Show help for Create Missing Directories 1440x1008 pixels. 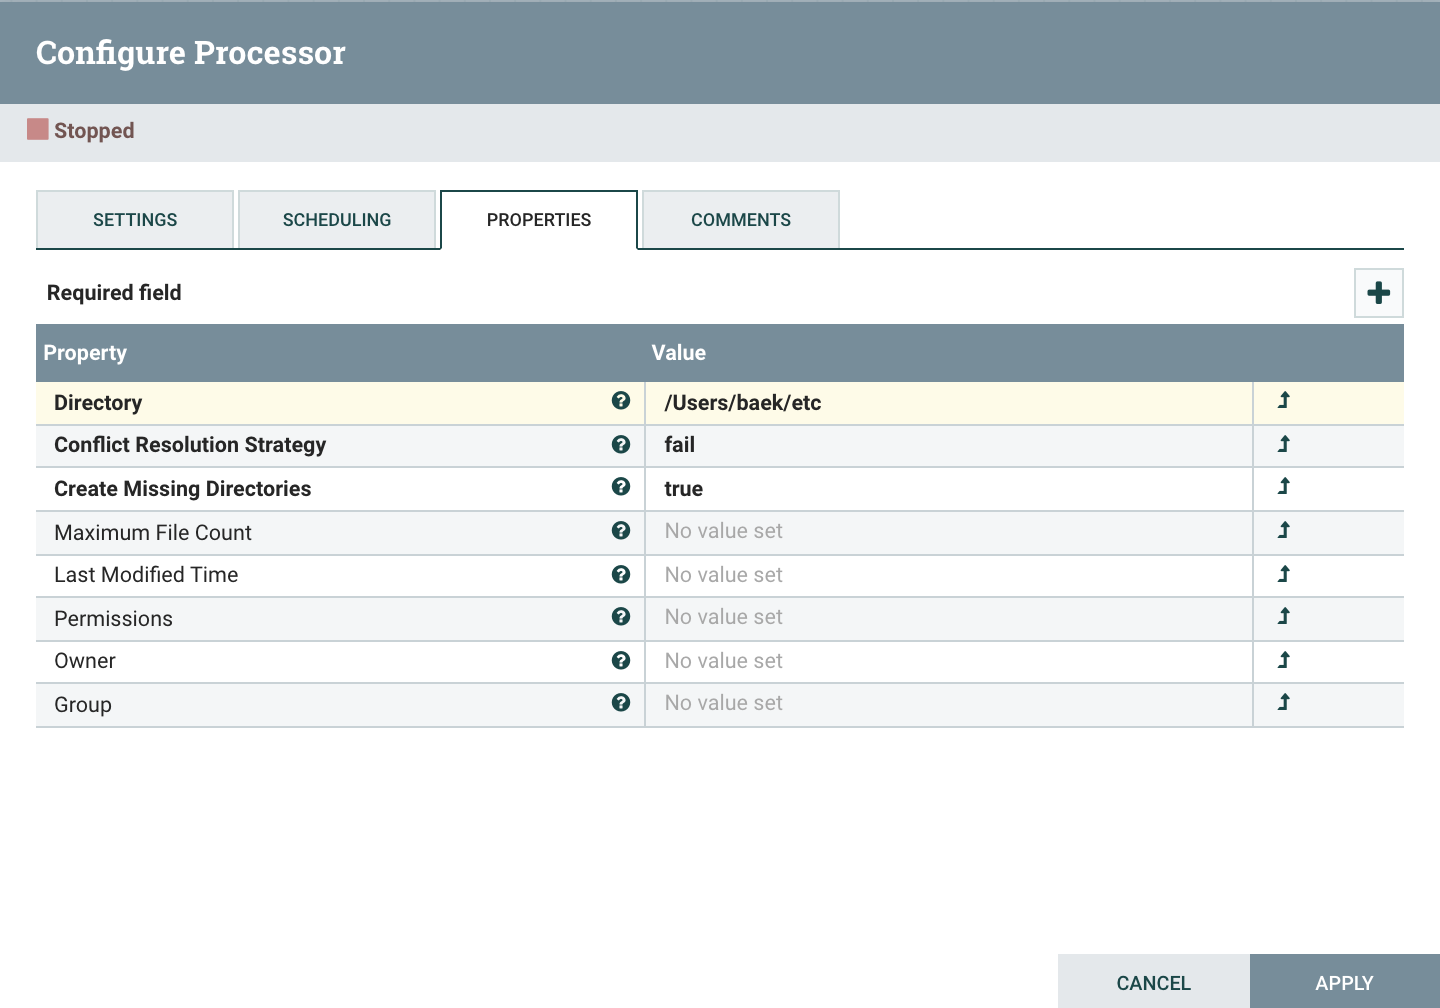click(621, 487)
